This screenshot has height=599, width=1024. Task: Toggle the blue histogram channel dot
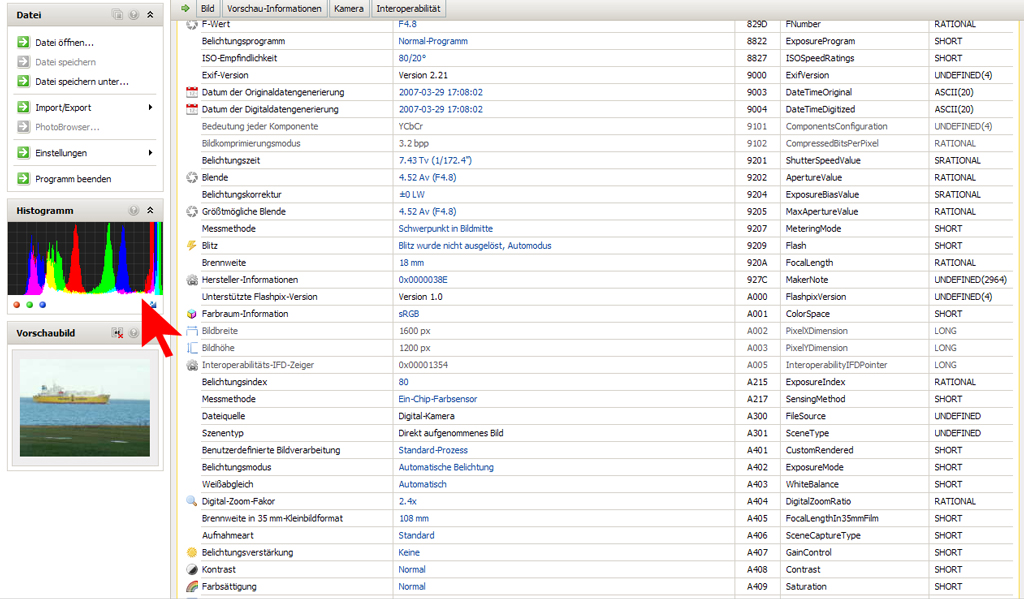43,304
